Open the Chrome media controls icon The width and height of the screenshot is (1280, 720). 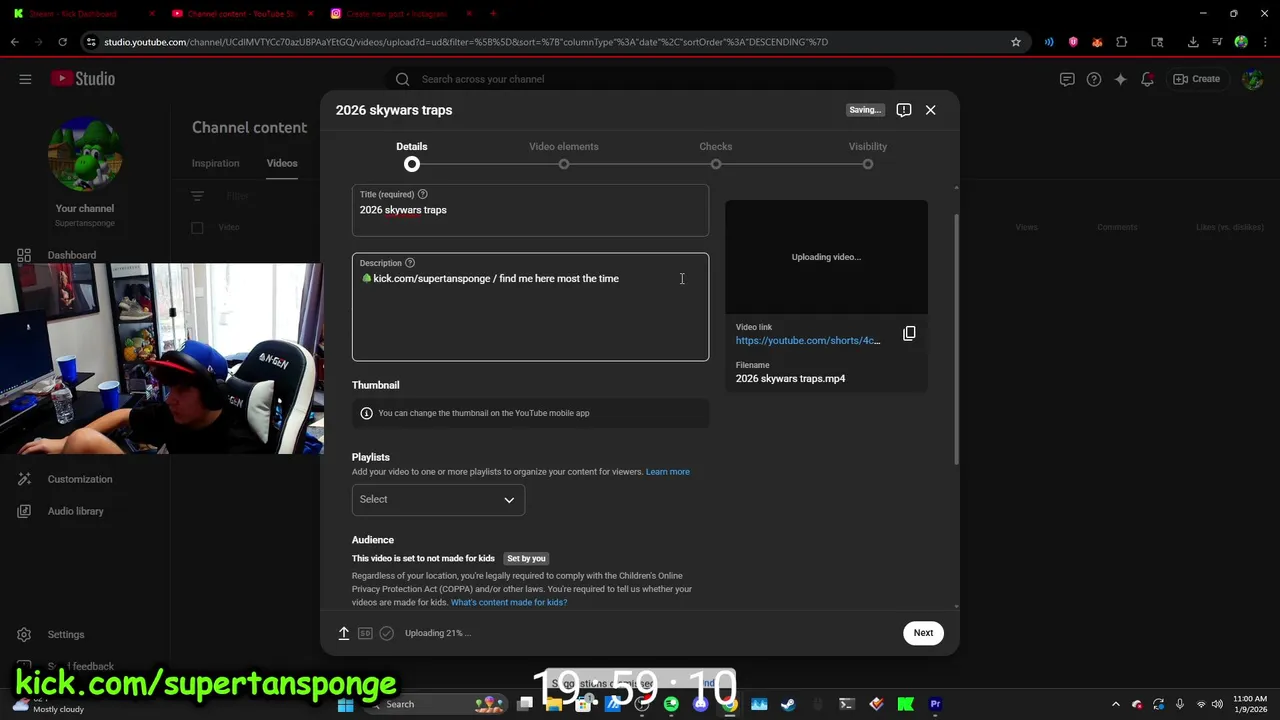coord(1217,42)
